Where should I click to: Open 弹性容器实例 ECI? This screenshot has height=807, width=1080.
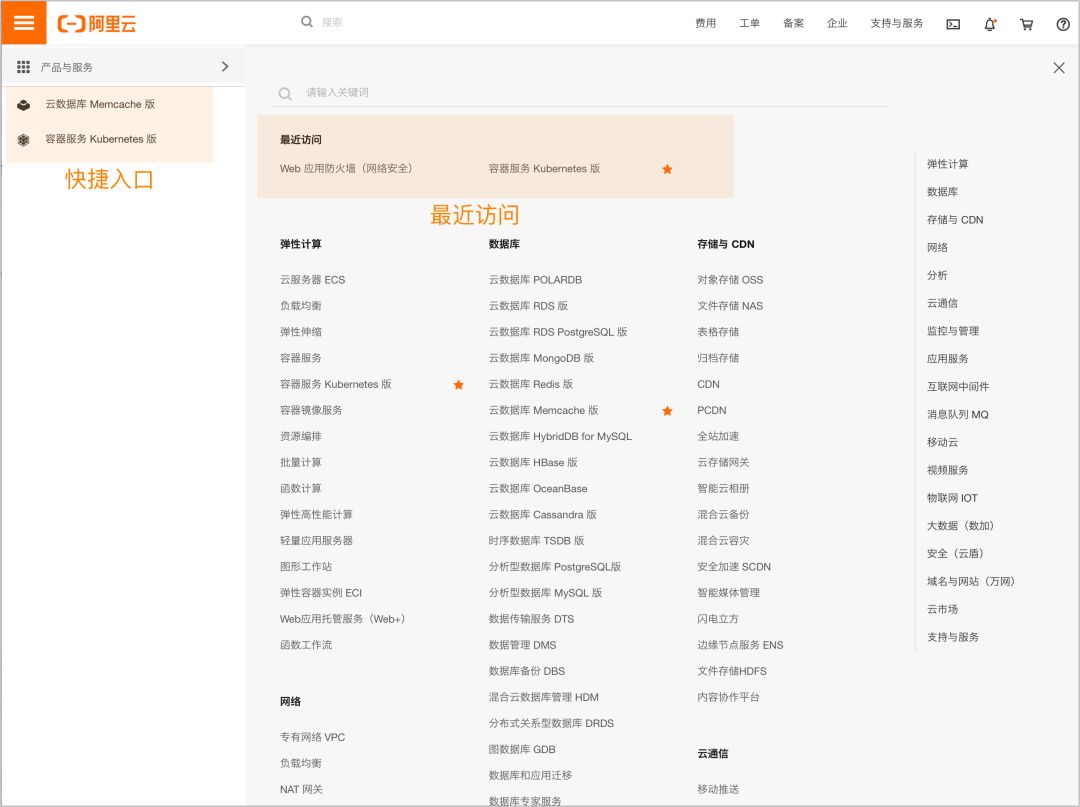pyautogui.click(x=320, y=593)
